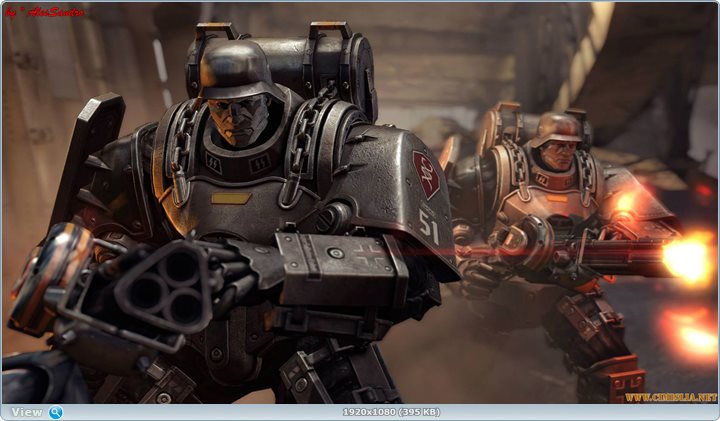Click the foreground soldier's face
This screenshot has height=421, width=720.
click(x=240, y=115)
